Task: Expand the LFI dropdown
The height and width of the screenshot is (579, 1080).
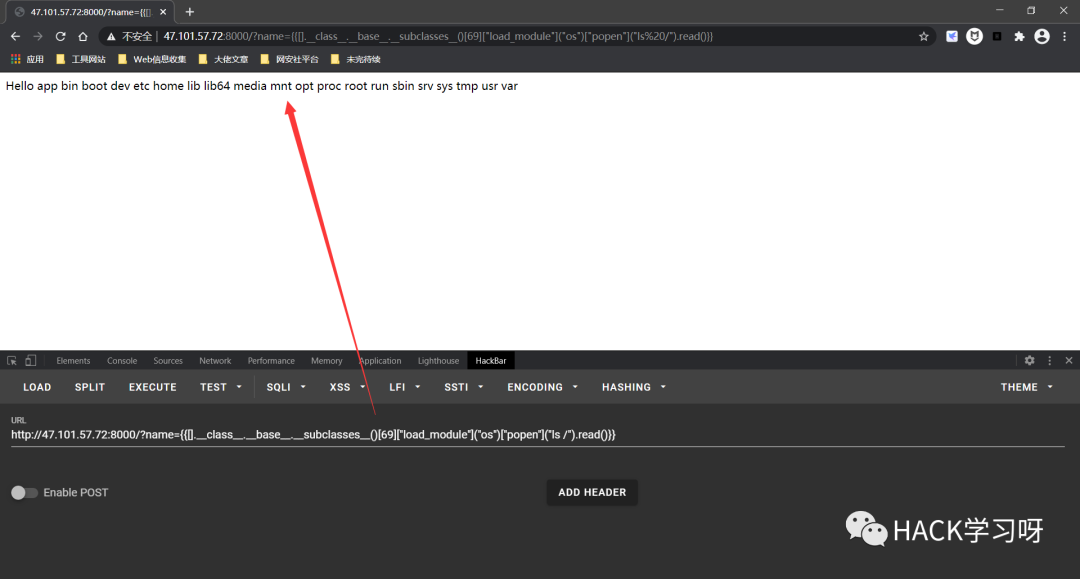Action: click(x=404, y=387)
